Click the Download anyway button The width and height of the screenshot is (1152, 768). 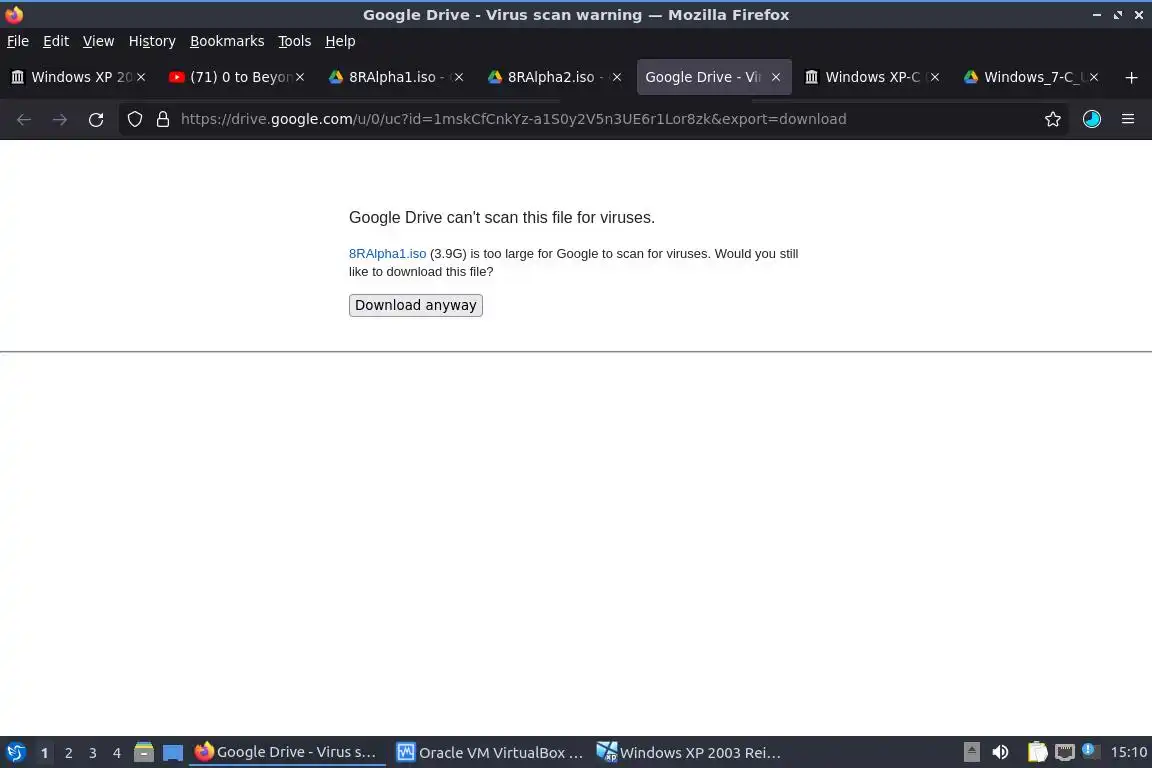[415, 305]
